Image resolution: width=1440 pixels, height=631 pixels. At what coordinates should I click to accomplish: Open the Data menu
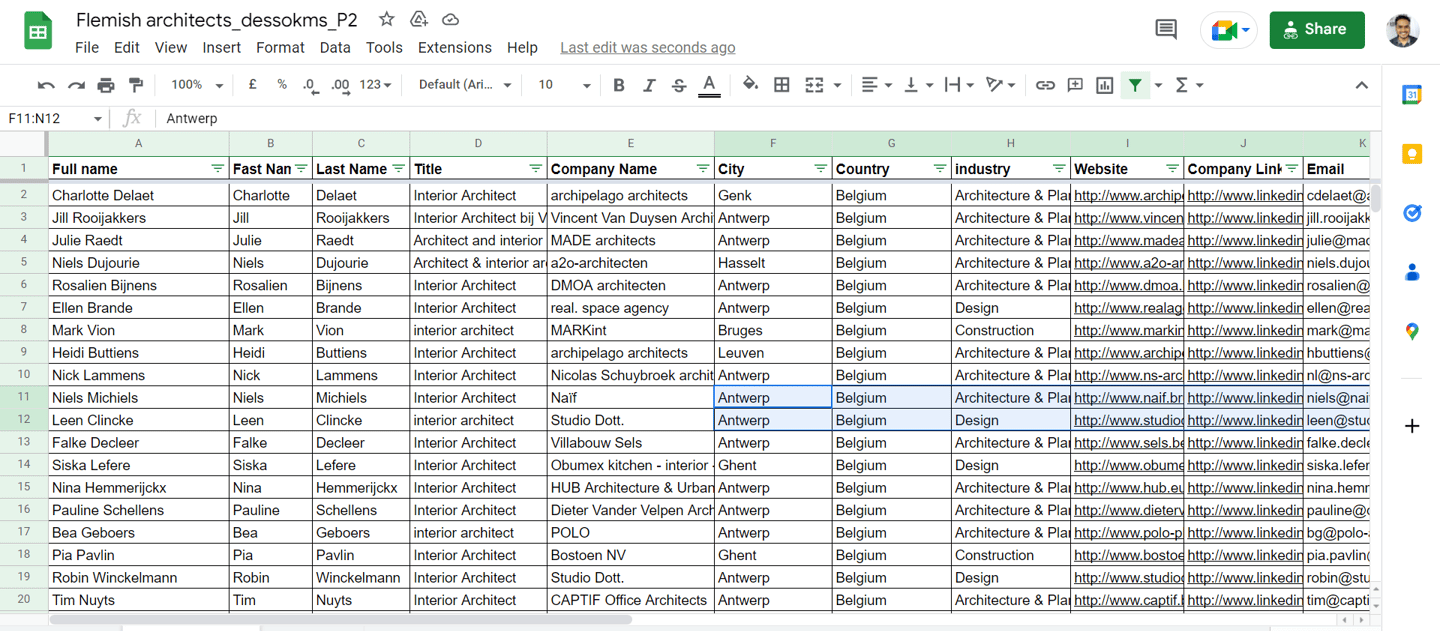tap(335, 47)
